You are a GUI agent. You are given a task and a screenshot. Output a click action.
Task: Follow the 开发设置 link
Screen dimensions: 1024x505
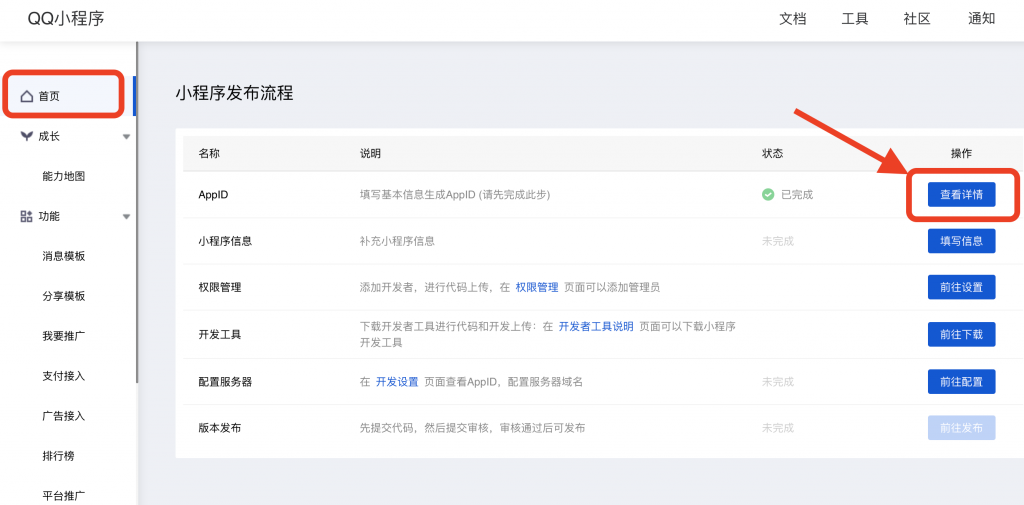(x=397, y=381)
